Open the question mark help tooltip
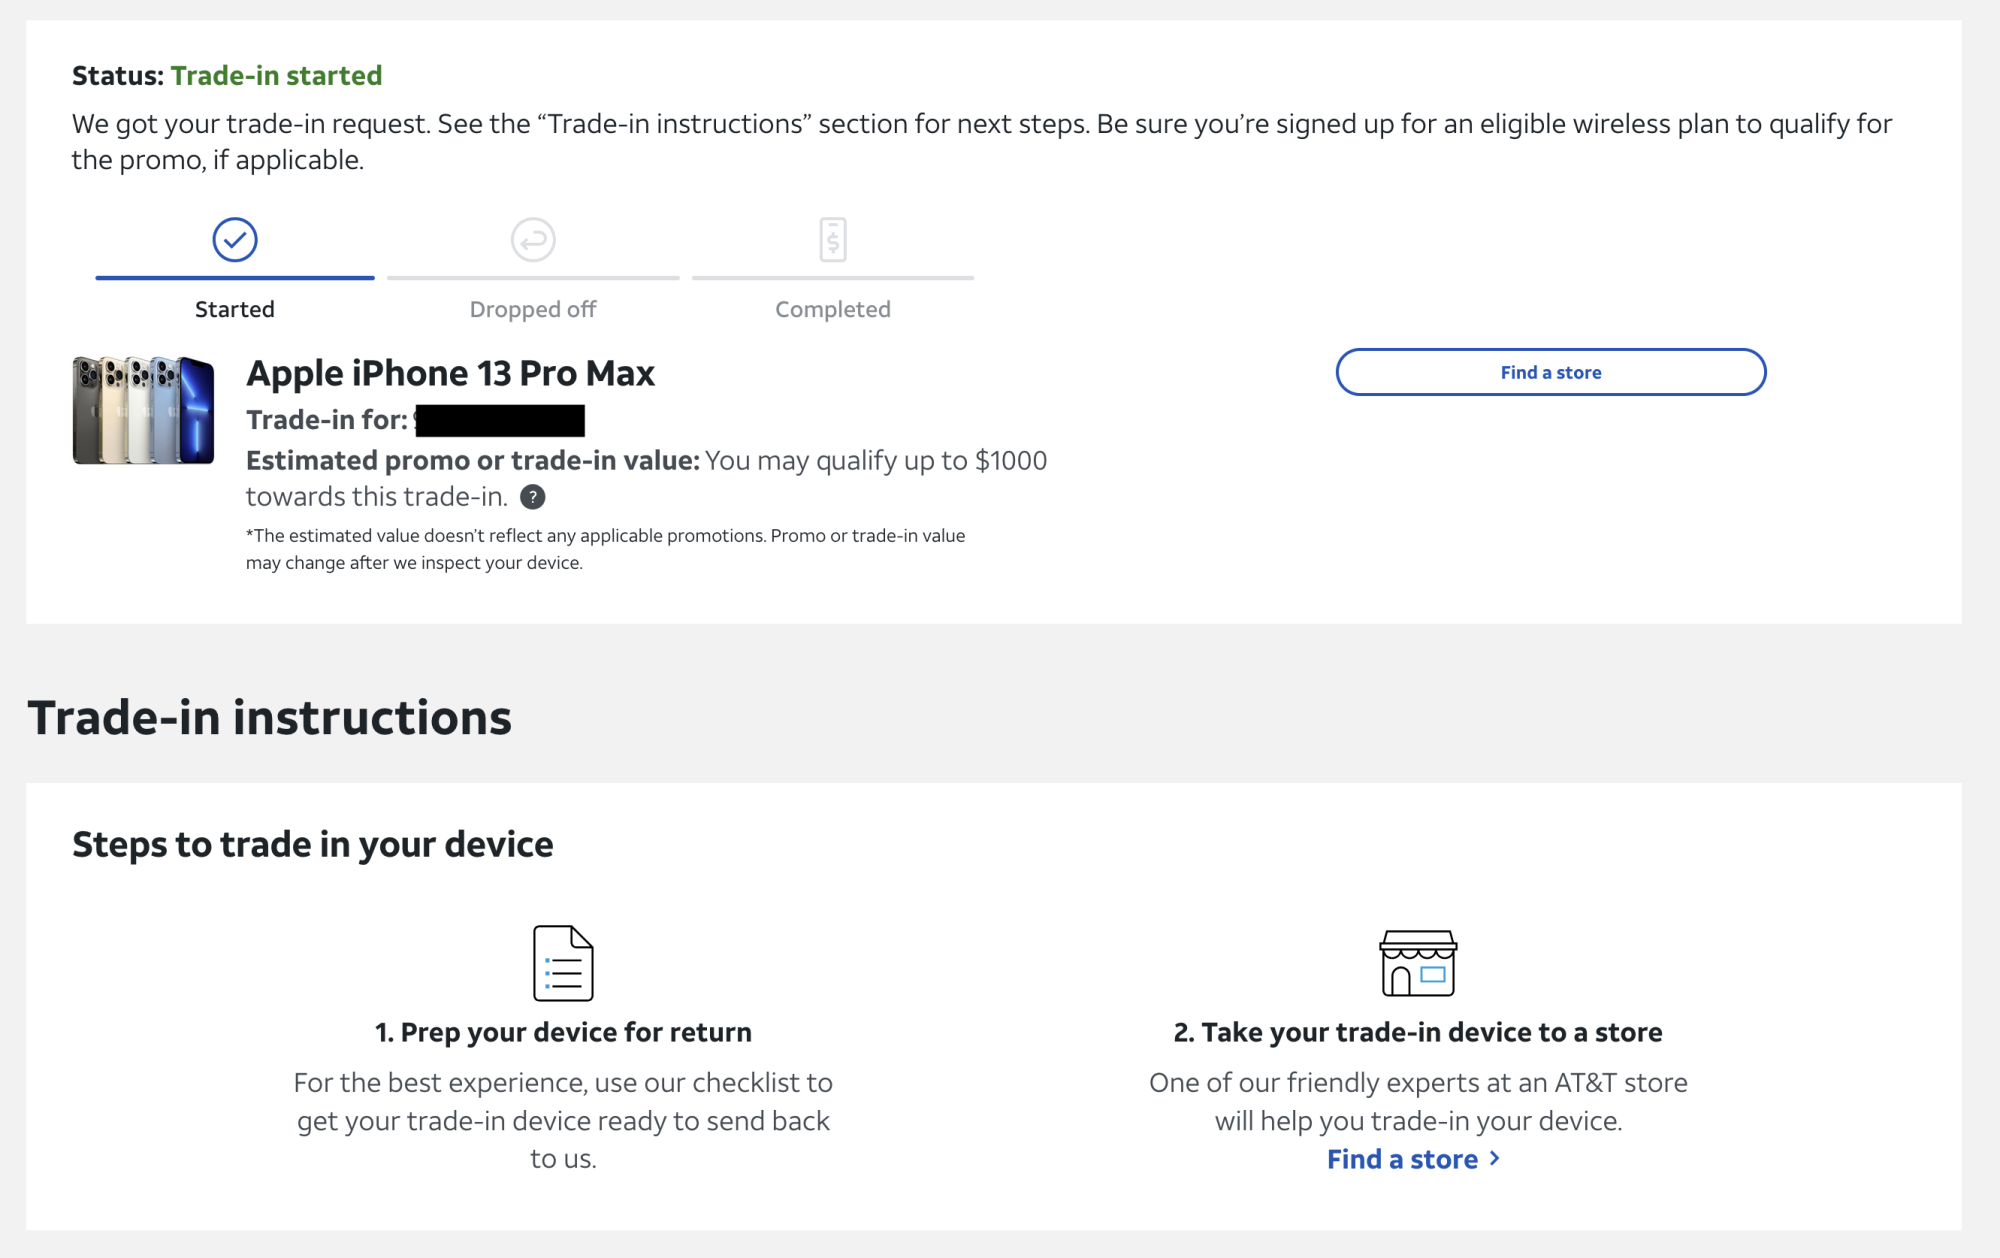 point(533,497)
